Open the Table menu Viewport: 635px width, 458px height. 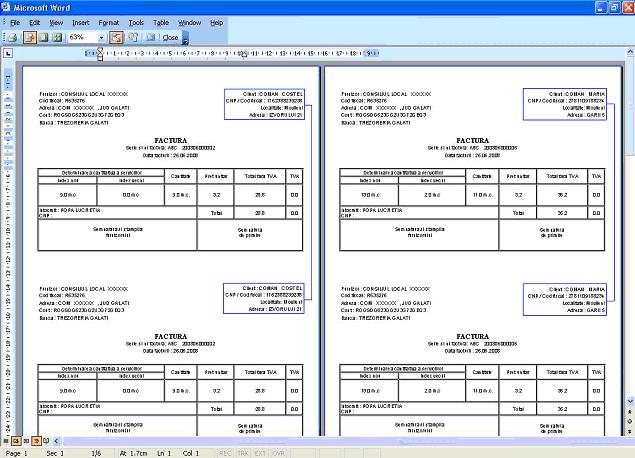[160, 21]
